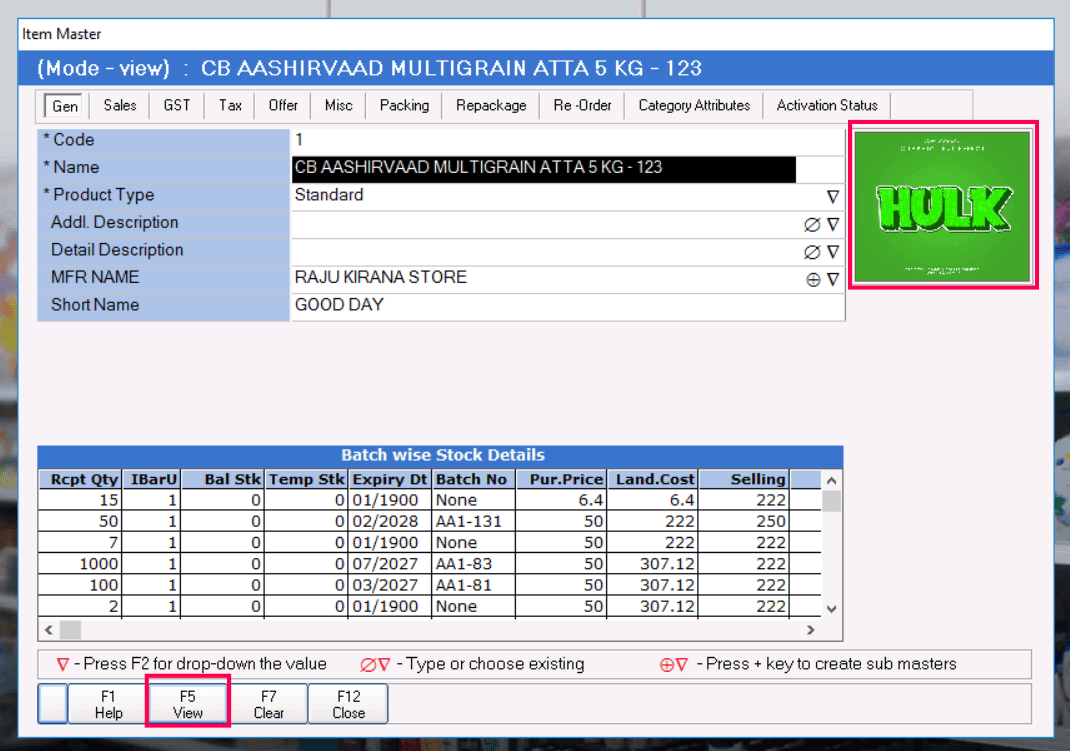Open the Sales tab
Screen dimensions: 1070x751
tap(120, 106)
